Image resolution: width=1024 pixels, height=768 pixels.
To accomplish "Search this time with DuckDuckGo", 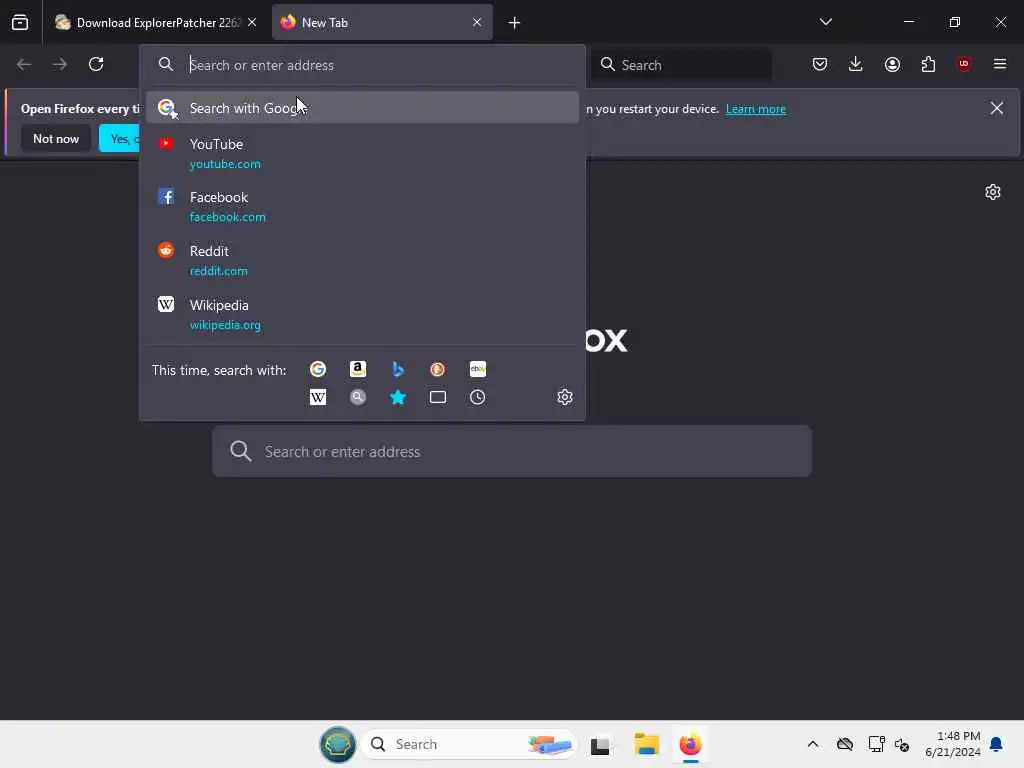I will coord(438,369).
